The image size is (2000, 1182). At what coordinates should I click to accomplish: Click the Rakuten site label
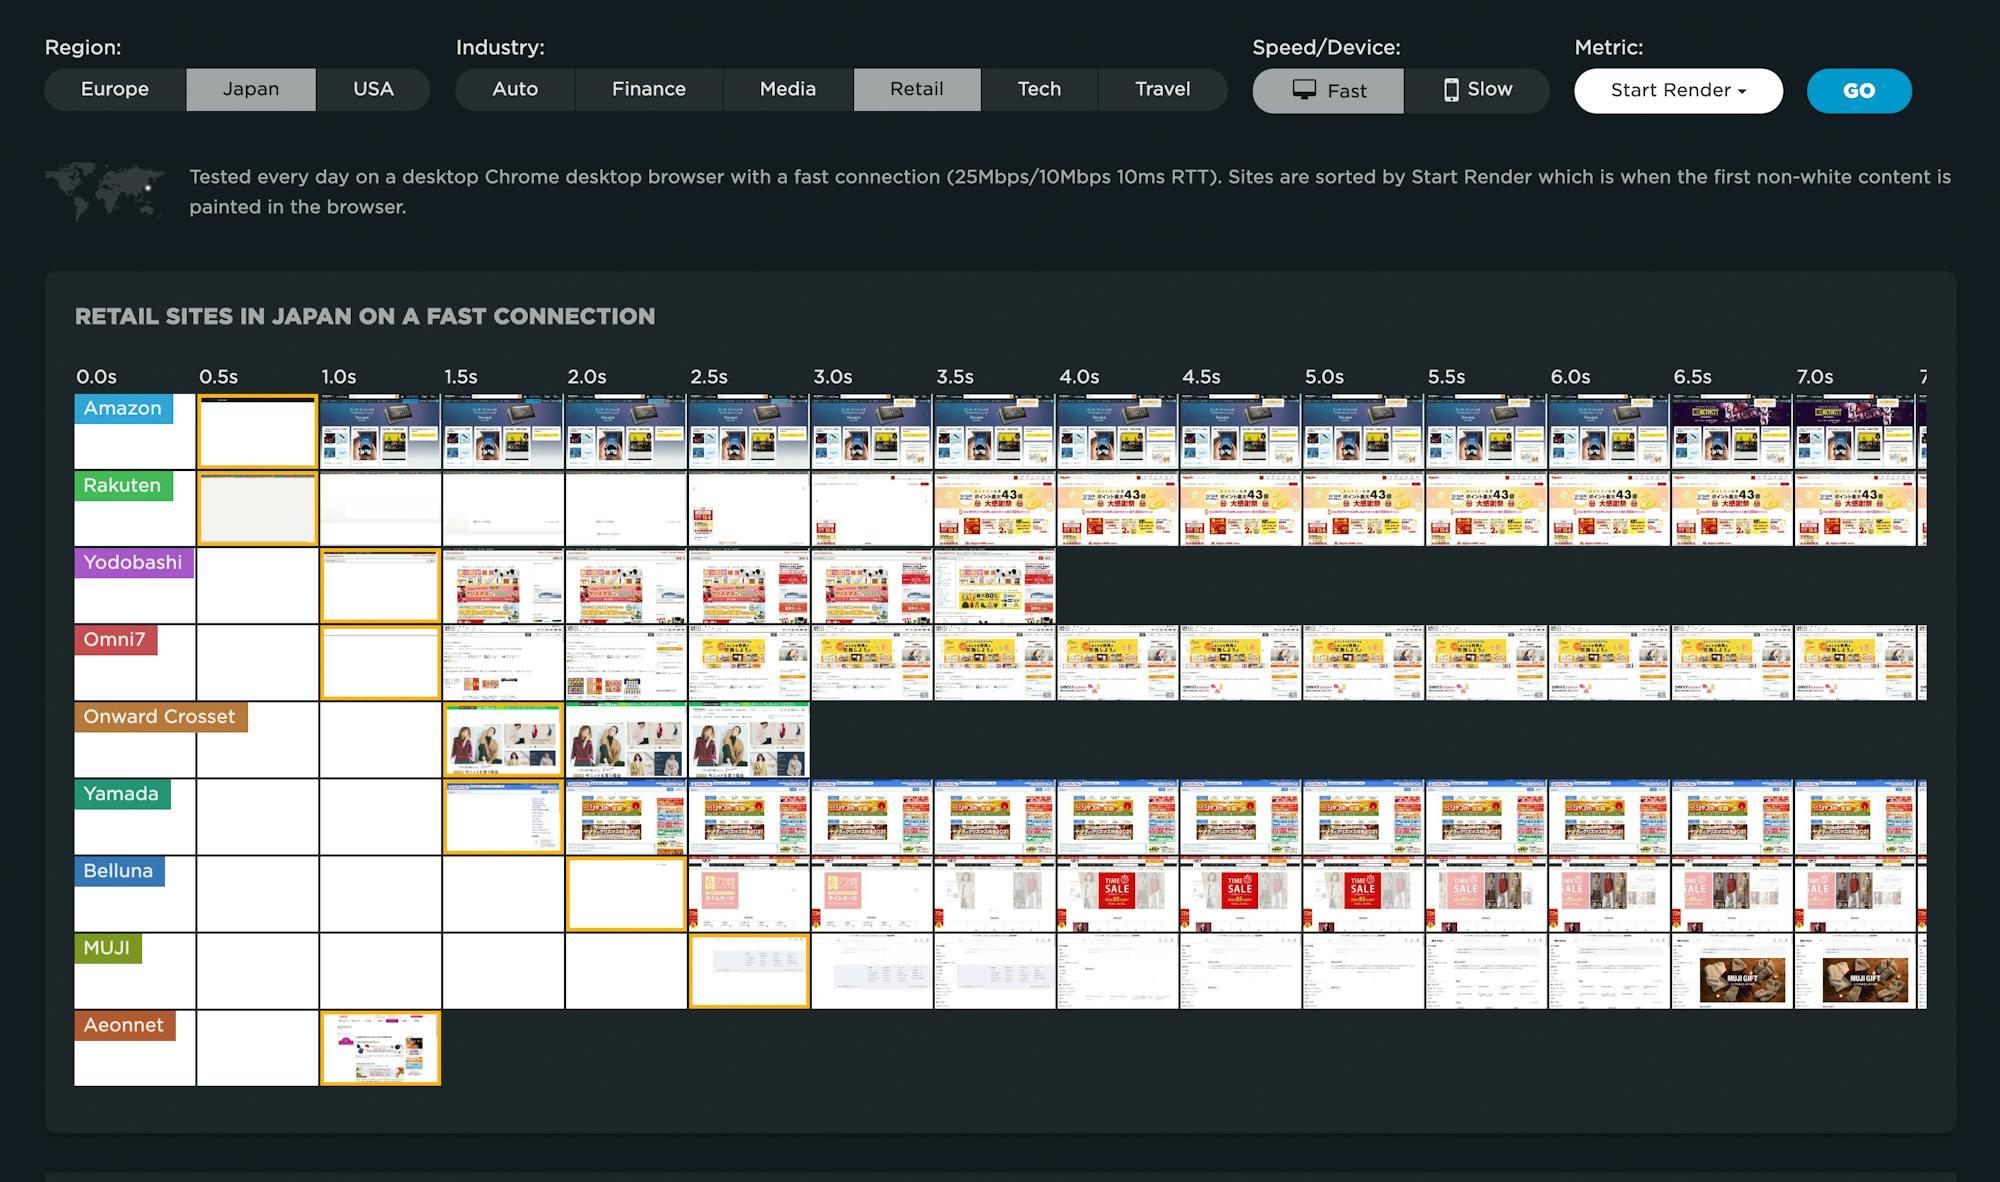(122, 485)
